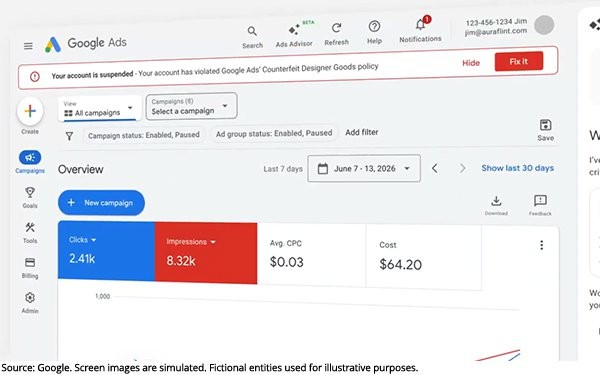Screen dimensions: 600x375
Task: Go to next date range
Action: (463, 168)
